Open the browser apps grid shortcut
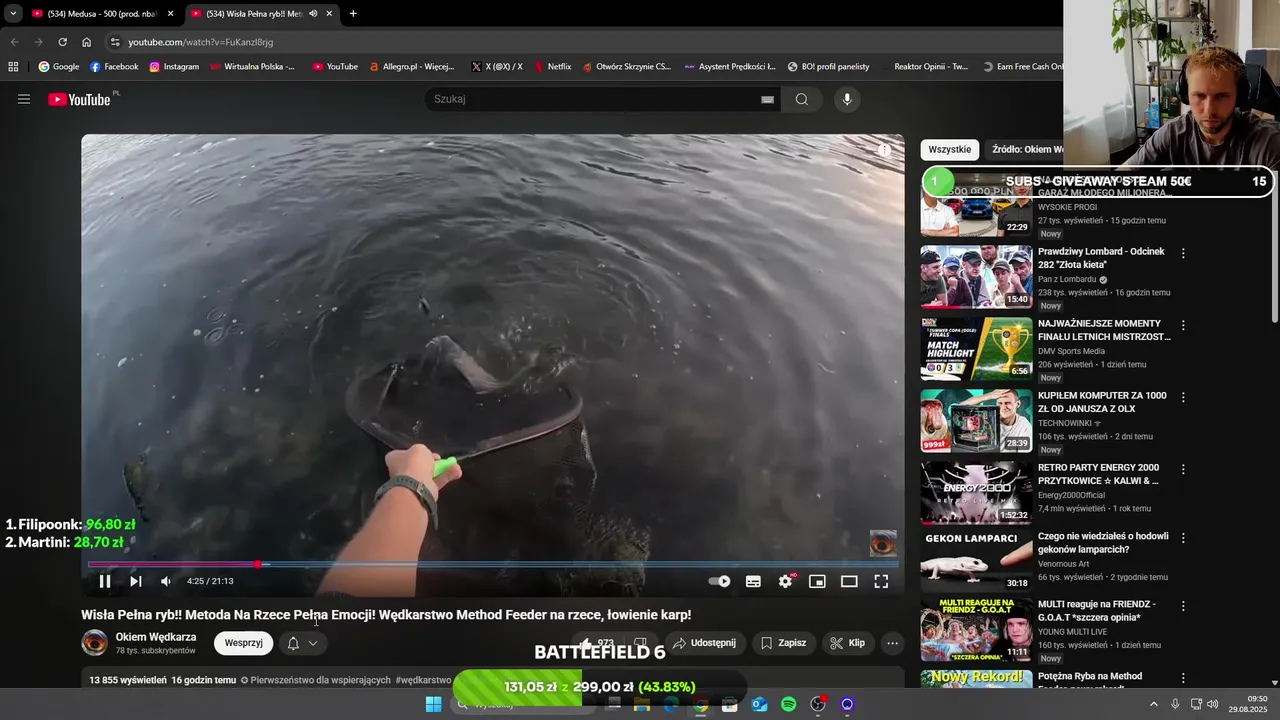1280x720 pixels. coord(13,67)
